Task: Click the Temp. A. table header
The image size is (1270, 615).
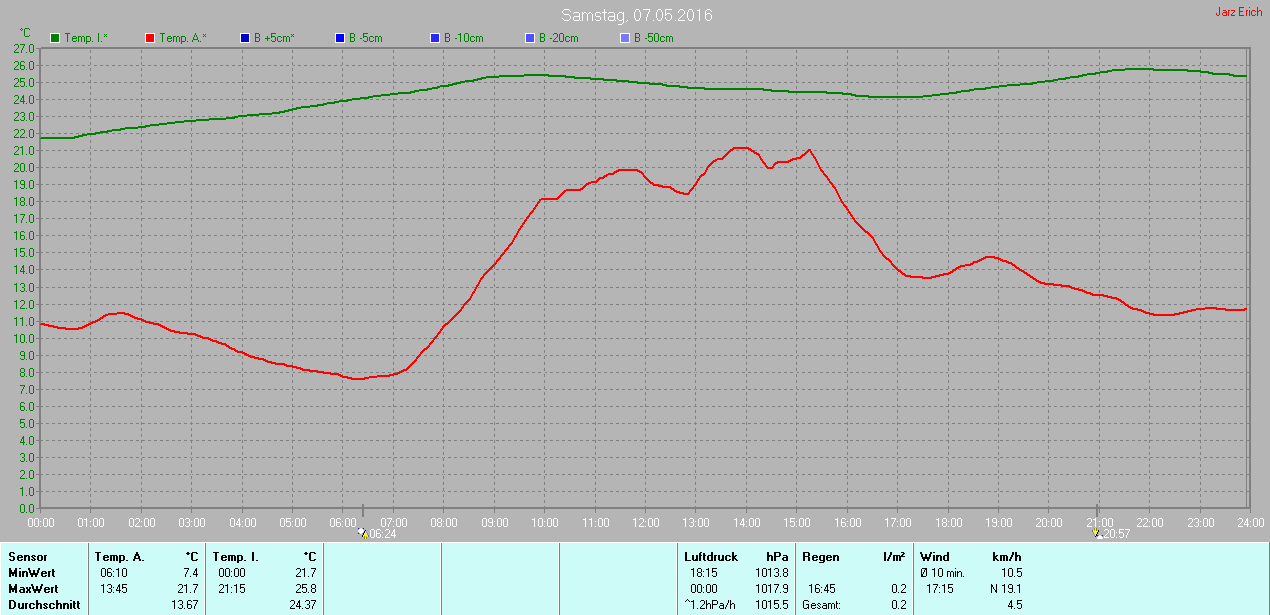Action: pos(119,556)
